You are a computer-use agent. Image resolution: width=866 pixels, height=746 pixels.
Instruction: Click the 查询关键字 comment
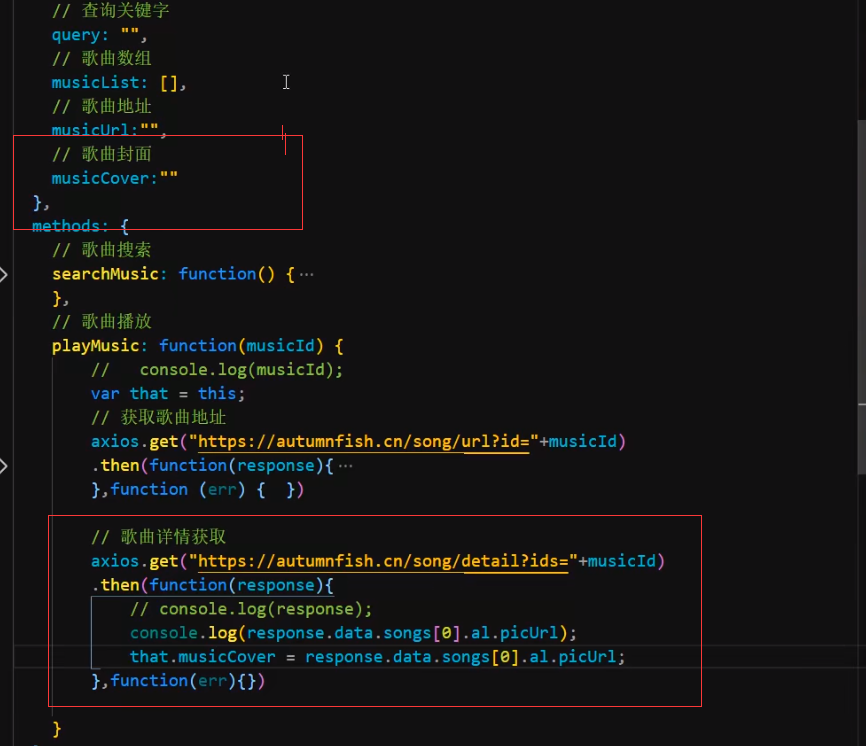110,10
